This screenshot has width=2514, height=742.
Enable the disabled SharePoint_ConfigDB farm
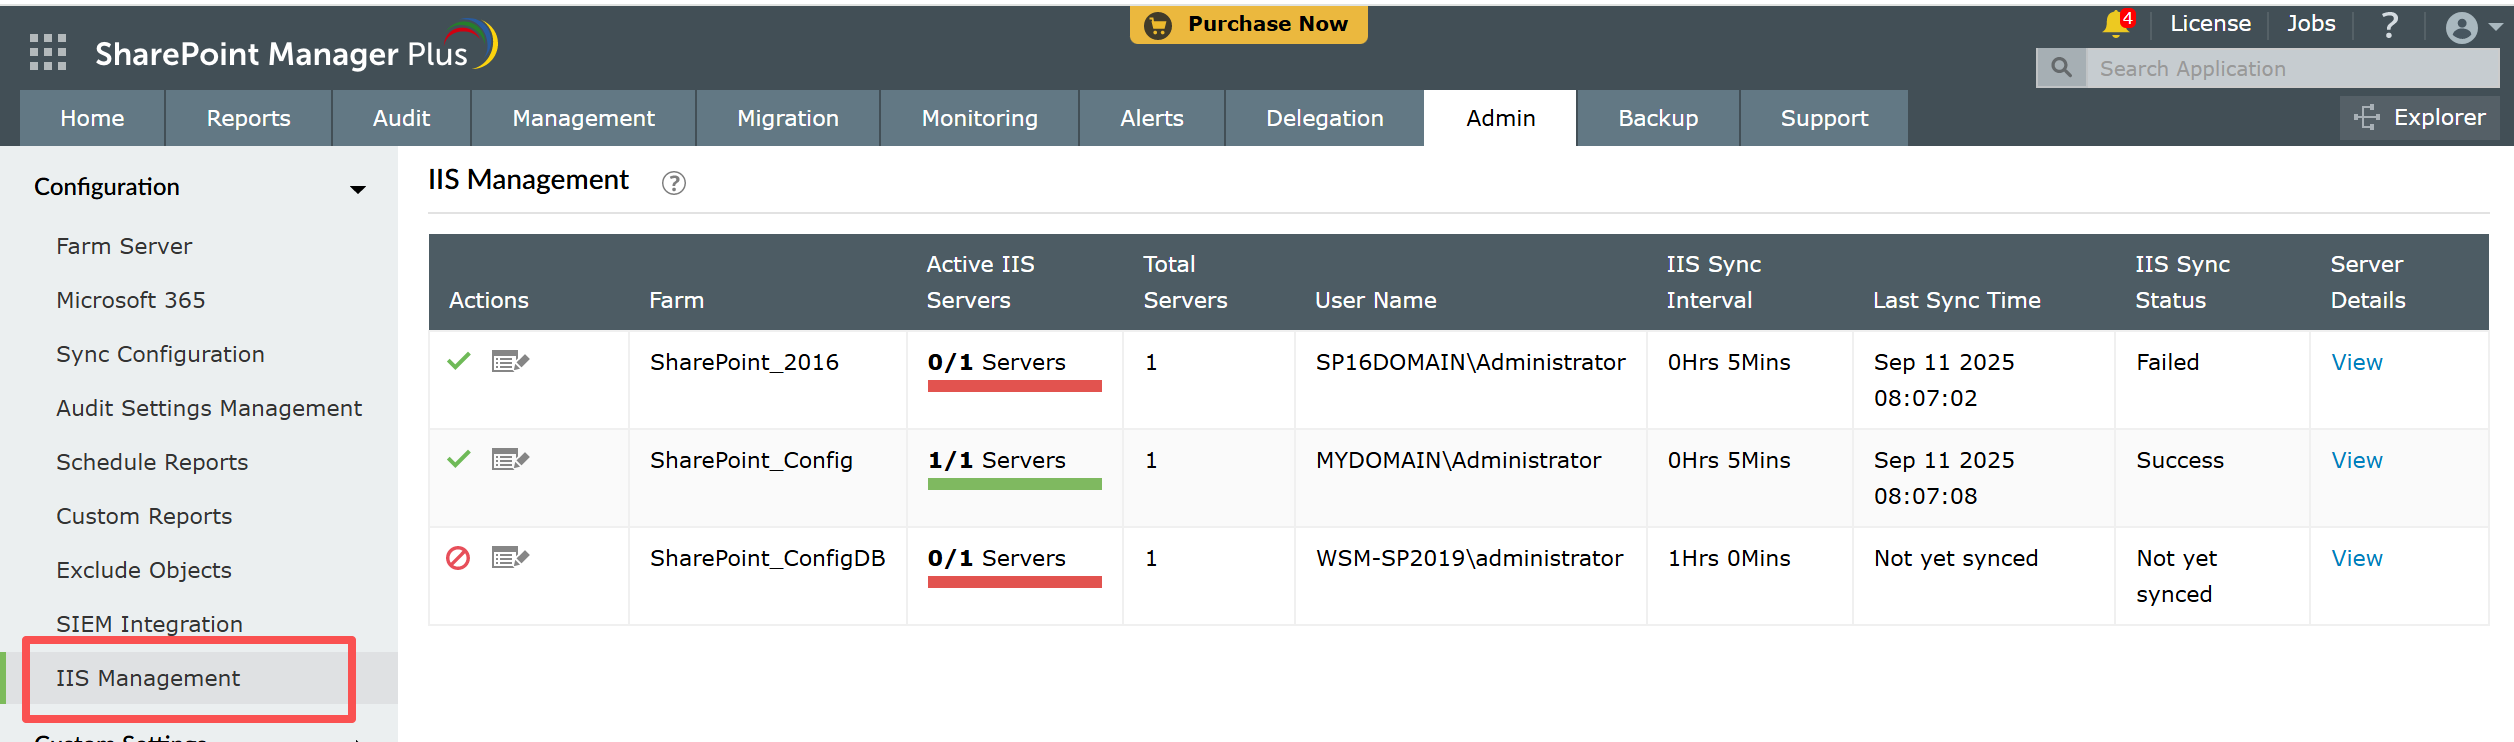pyautogui.click(x=458, y=558)
